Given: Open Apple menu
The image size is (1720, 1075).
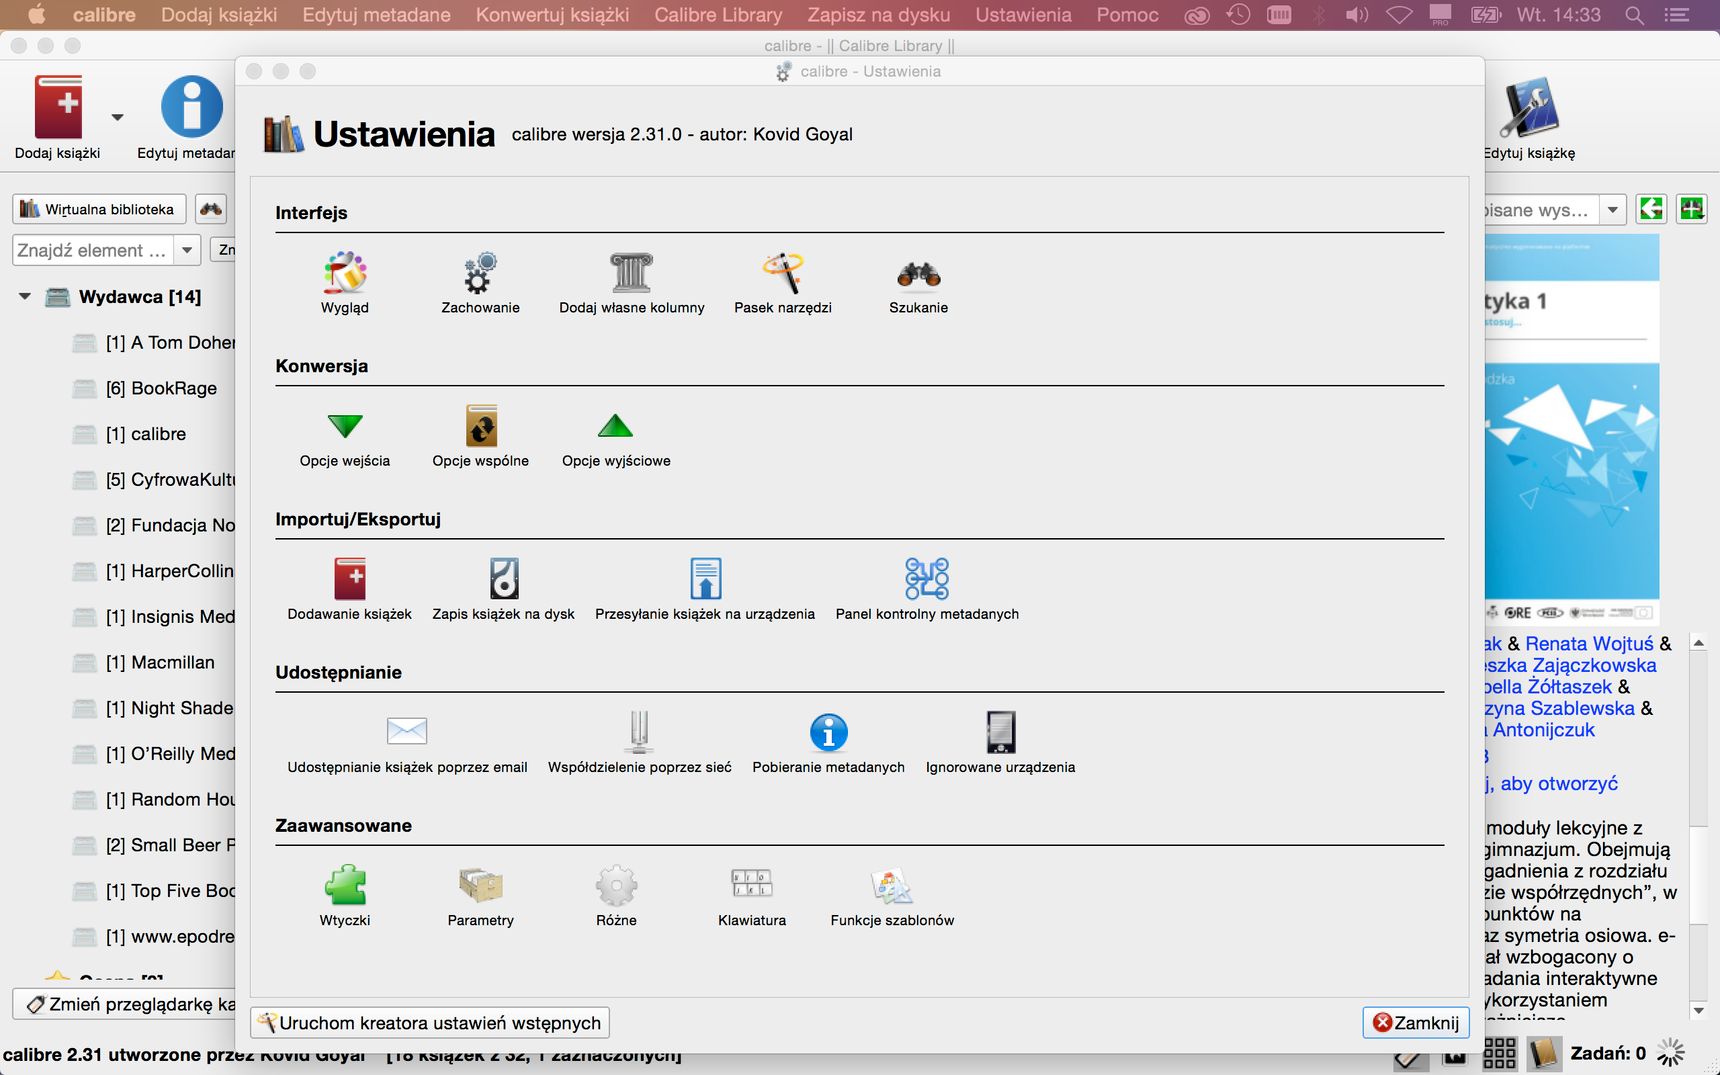Looking at the screenshot, I should click(36, 14).
